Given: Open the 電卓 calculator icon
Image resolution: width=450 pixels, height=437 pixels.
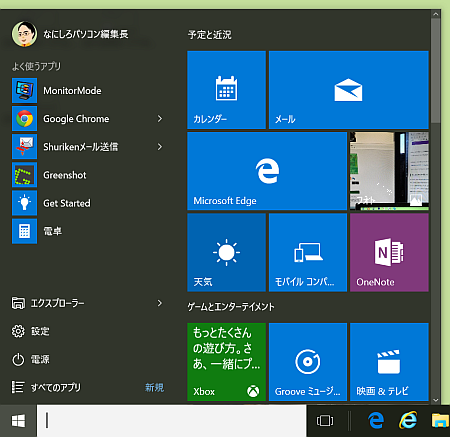Looking at the screenshot, I should point(24,231).
